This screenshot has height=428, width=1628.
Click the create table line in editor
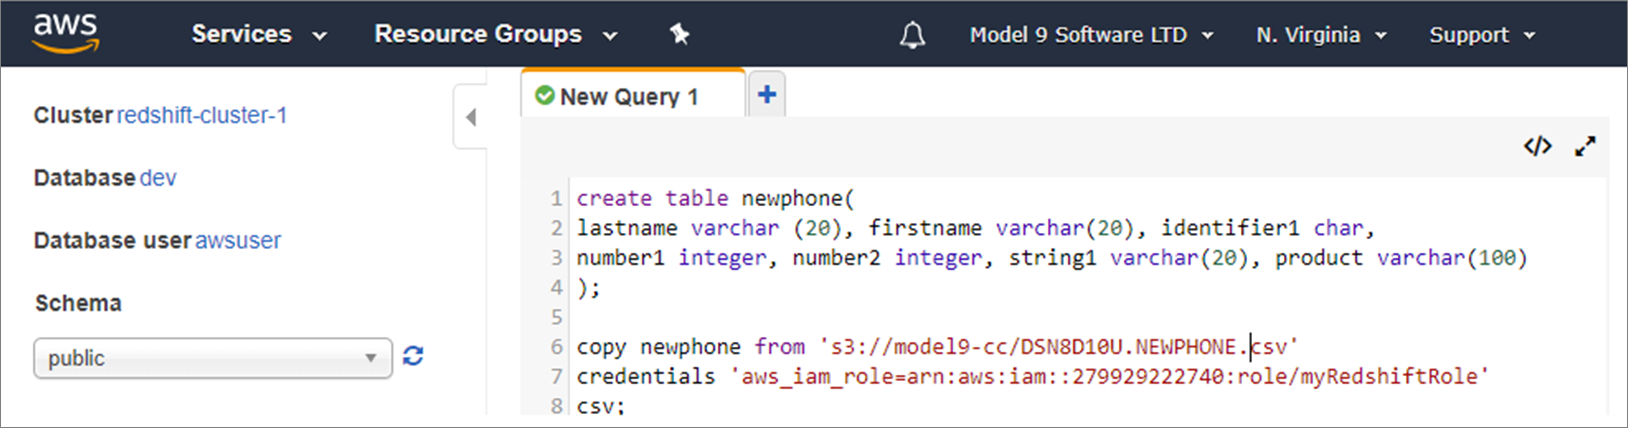(x=716, y=198)
